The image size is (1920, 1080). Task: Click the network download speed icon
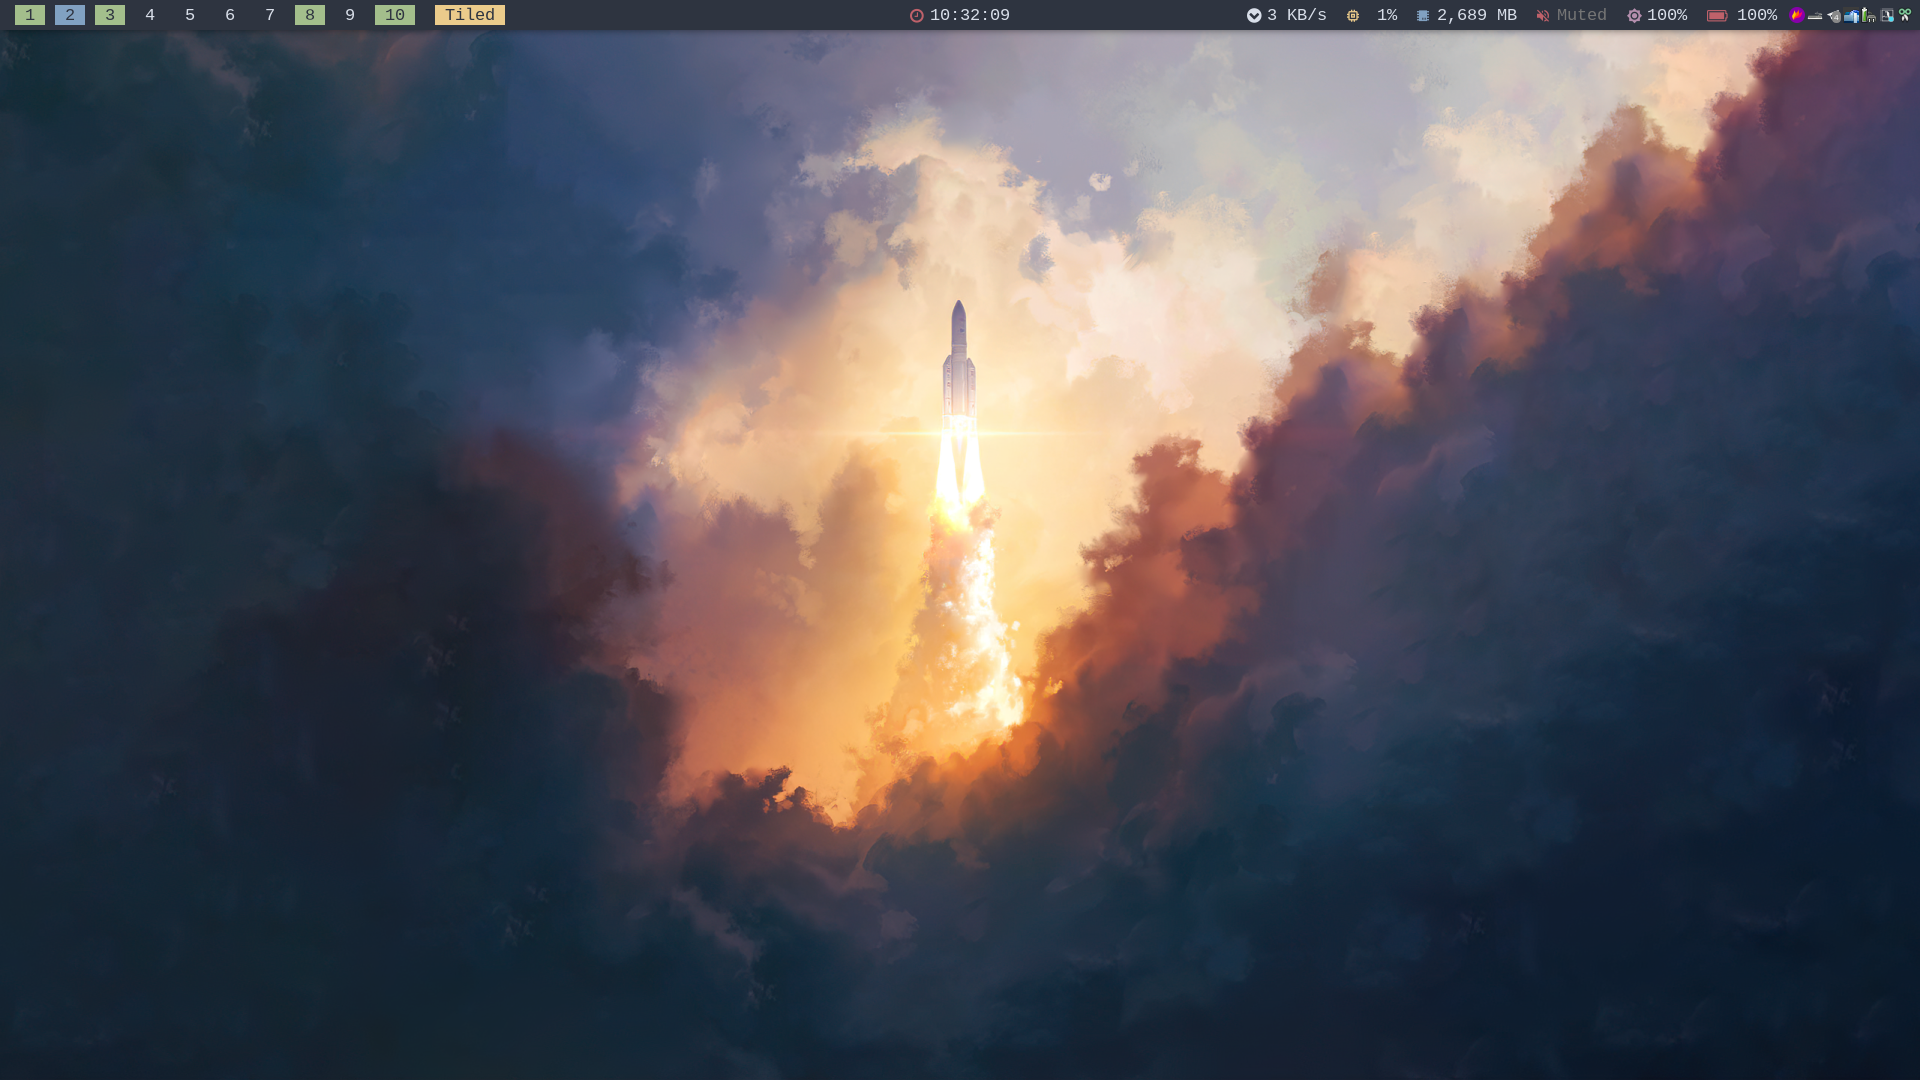(x=1254, y=15)
